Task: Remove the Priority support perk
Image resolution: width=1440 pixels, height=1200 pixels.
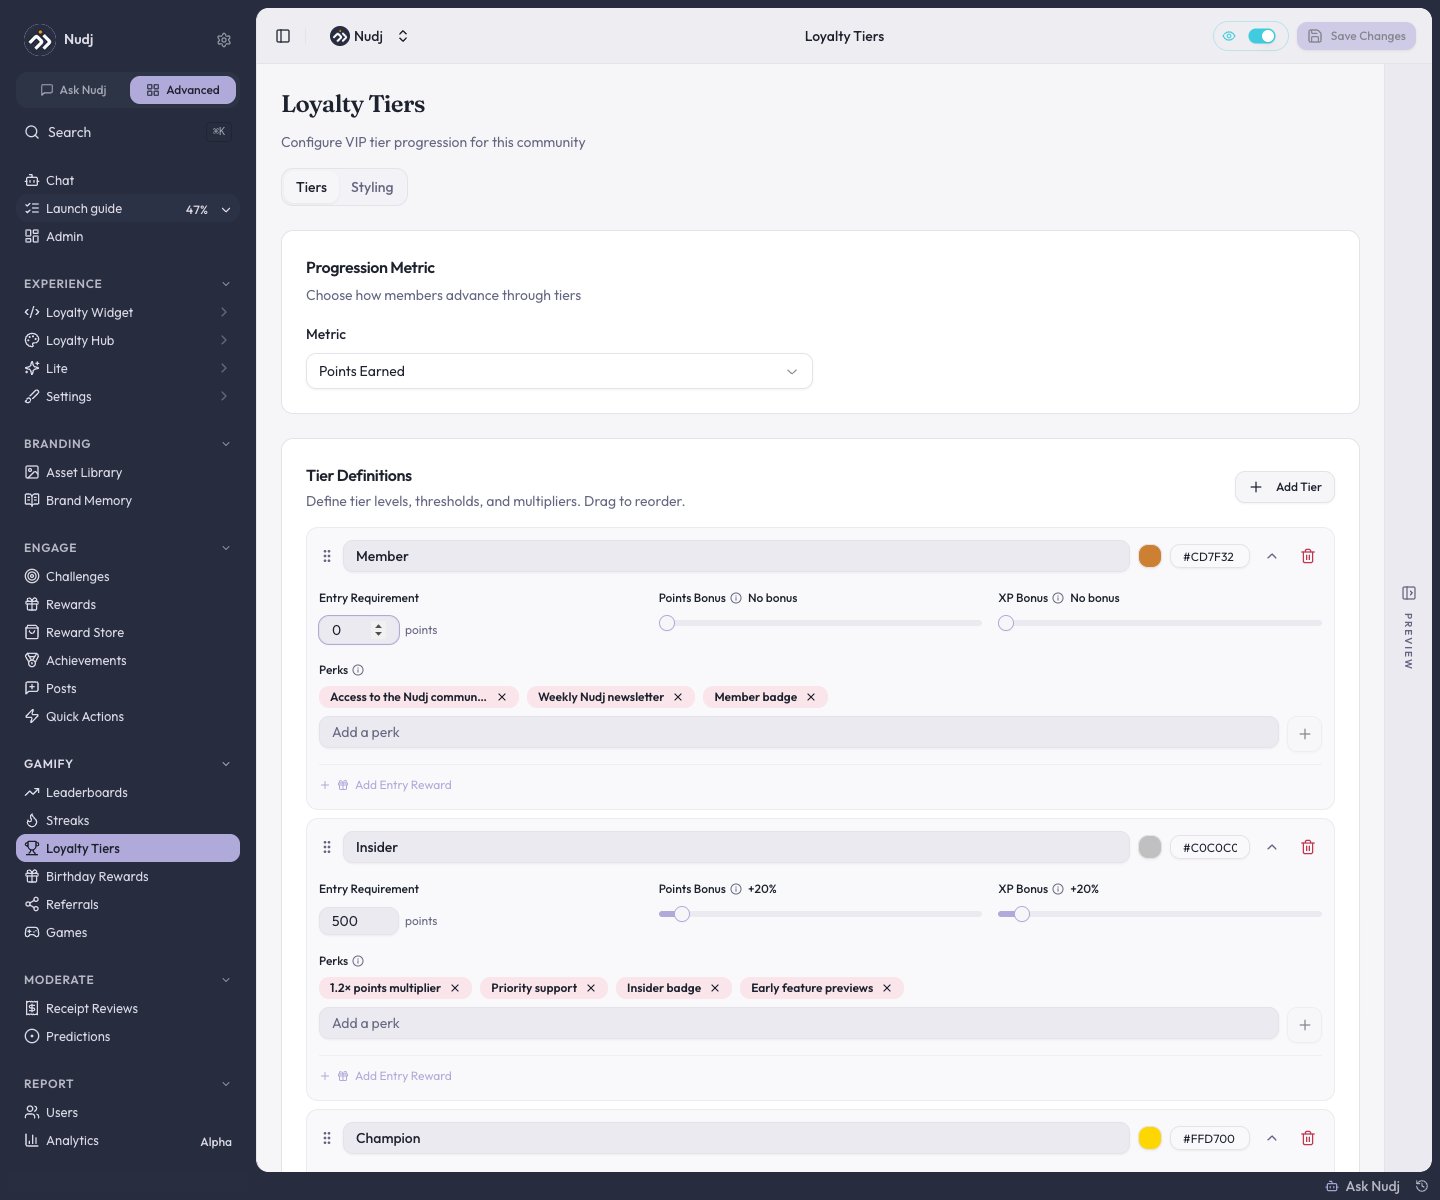Action: coord(591,988)
